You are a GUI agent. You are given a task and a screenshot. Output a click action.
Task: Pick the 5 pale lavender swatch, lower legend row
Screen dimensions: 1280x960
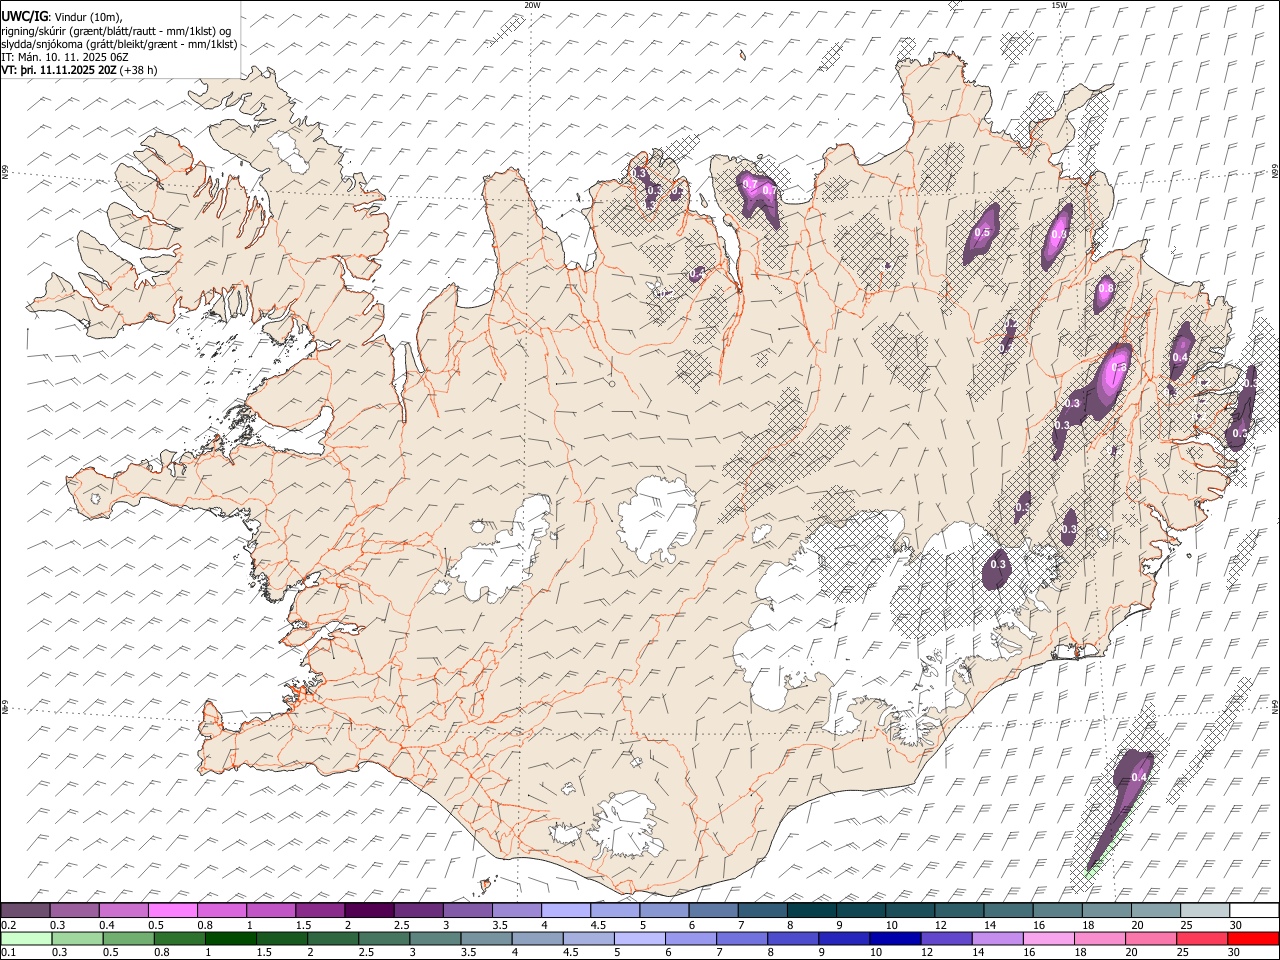(x=639, y=938)
